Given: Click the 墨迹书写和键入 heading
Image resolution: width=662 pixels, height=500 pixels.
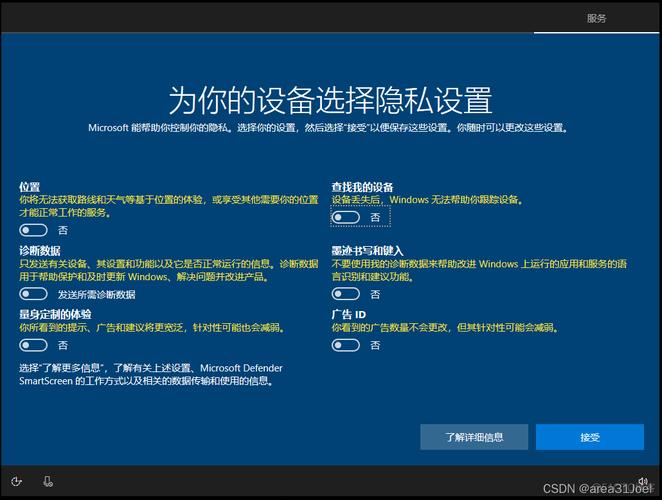Looking at the screenshot, I should (x=367, y=251).
